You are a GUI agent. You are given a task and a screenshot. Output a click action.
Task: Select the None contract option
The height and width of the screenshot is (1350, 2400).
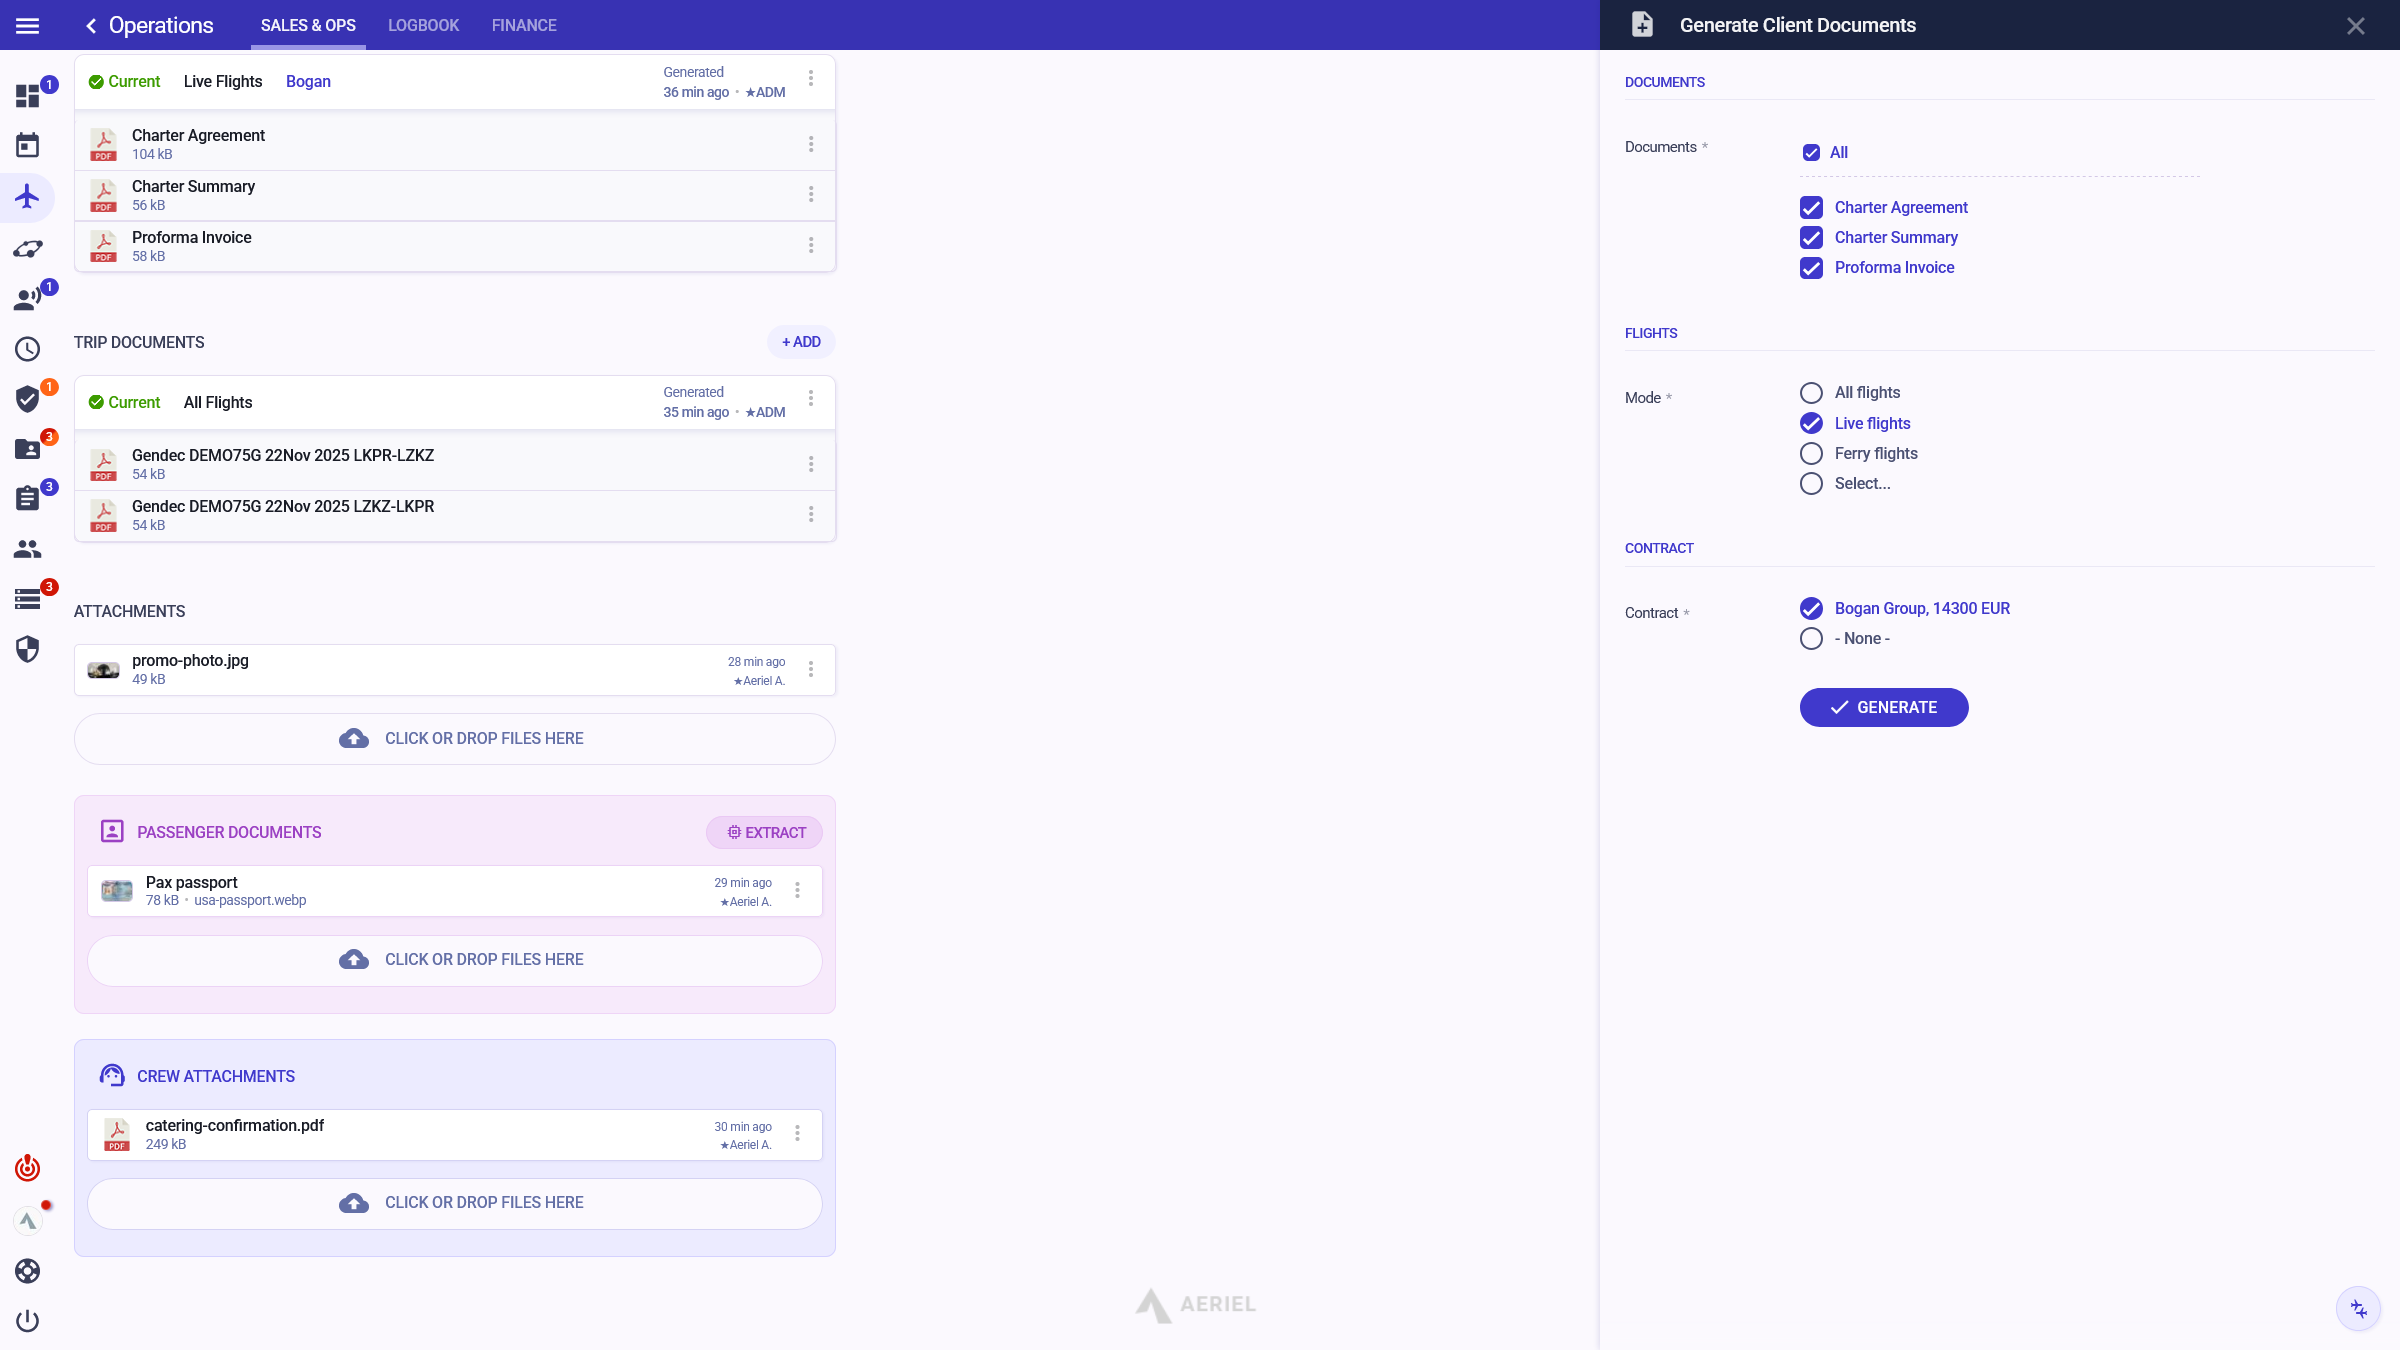pos(1811,639)
